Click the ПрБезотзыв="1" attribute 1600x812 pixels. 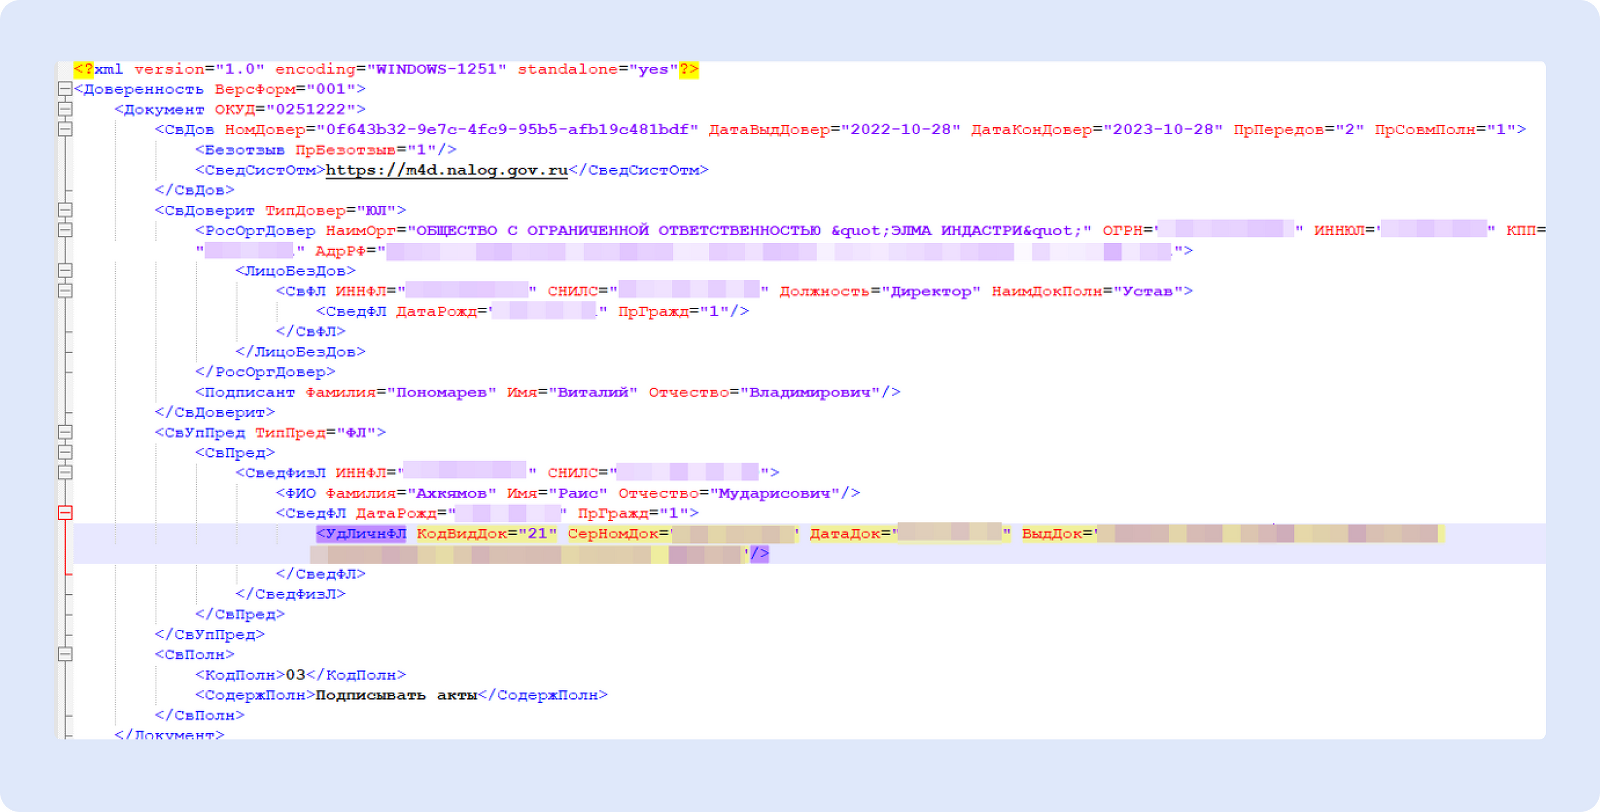tap(366, 150)
